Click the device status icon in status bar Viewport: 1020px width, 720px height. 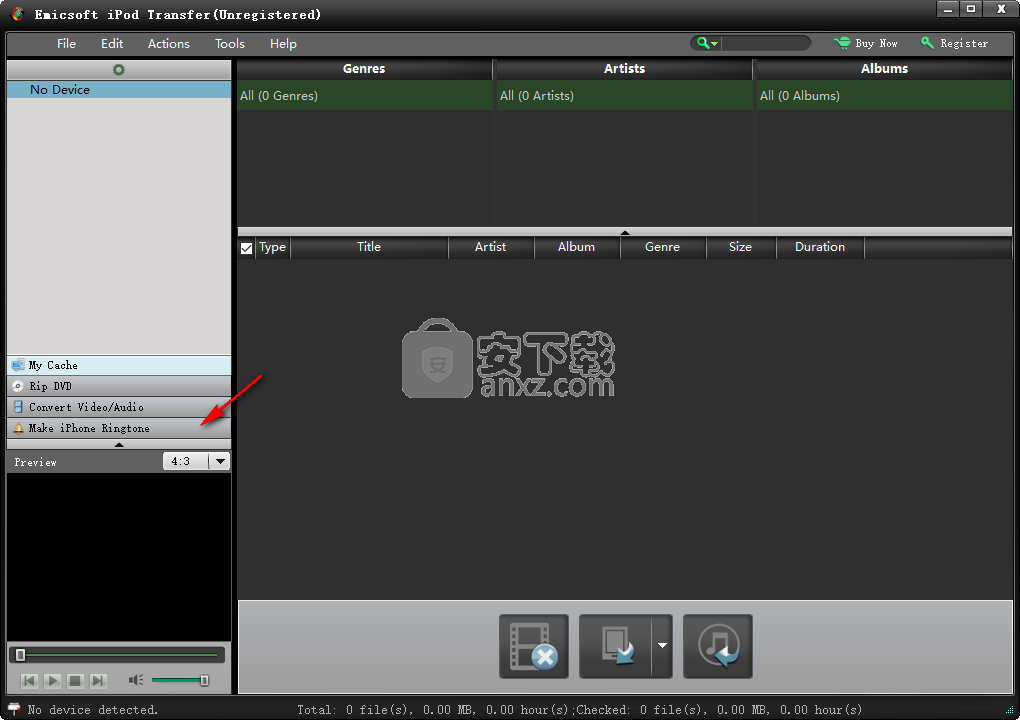pos(14,709)
